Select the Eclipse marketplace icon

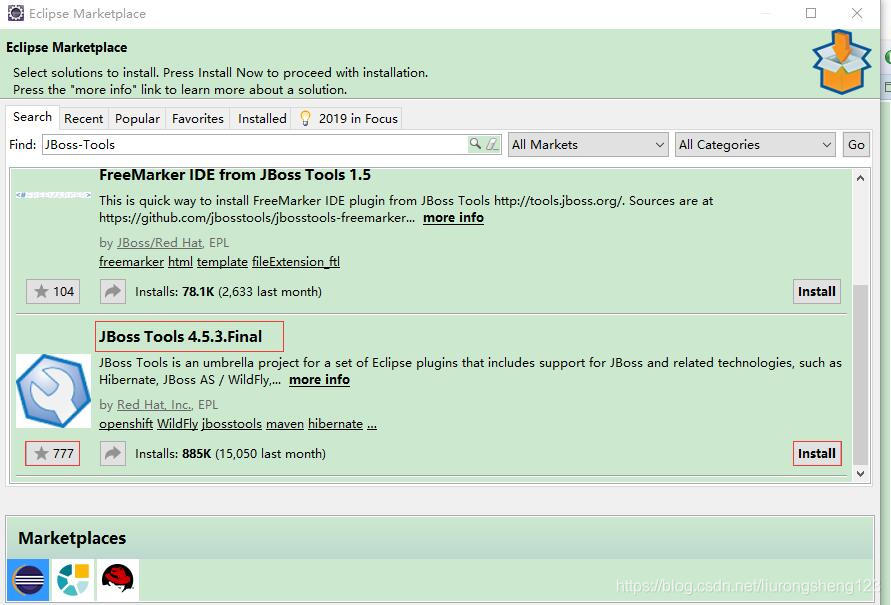[28, 579]
